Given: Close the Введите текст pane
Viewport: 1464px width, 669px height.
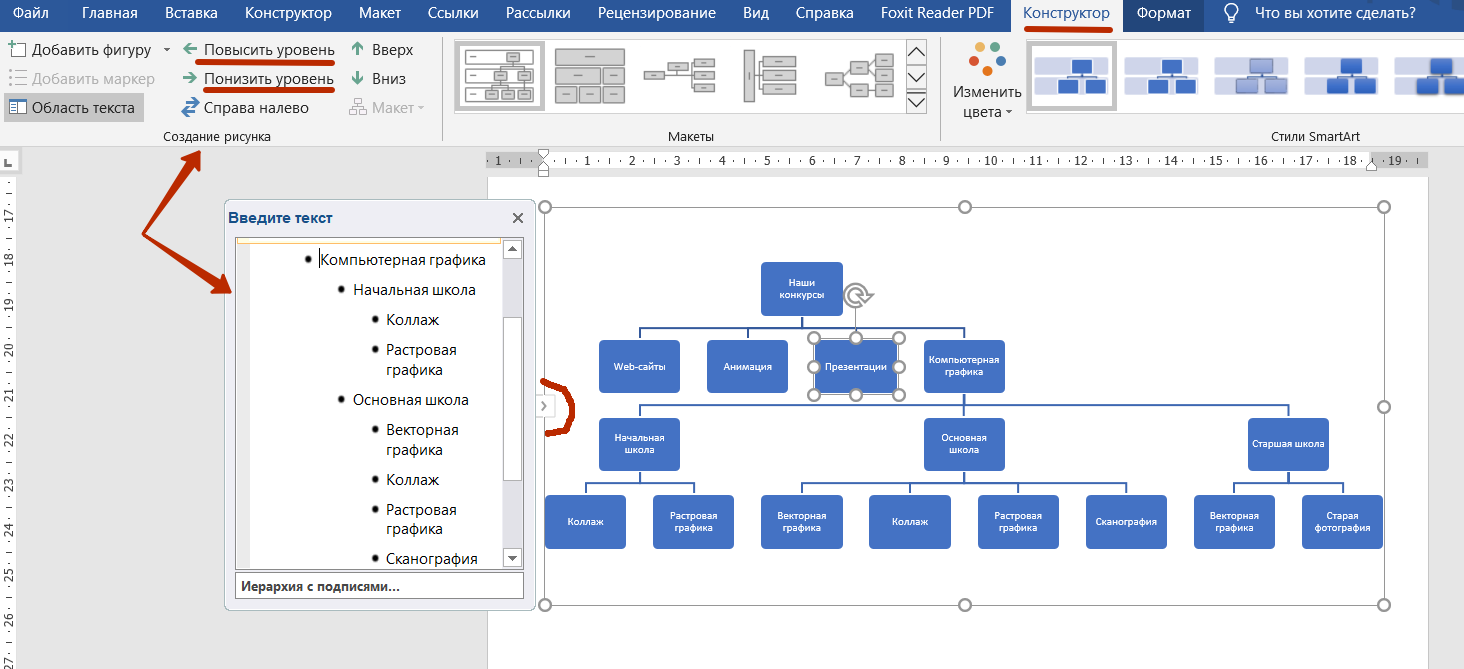Looking at the screenshot, I should point(518,218).
